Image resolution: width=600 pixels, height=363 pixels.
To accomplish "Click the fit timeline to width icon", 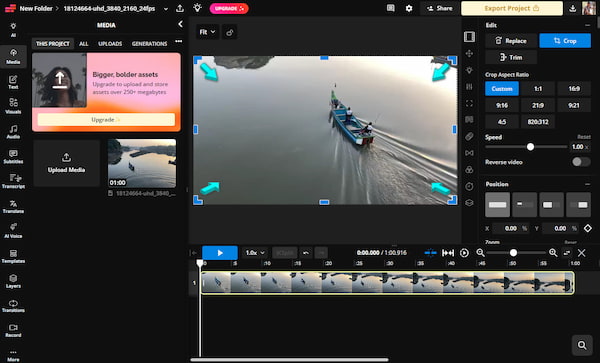I will click(x=448, y=253).
